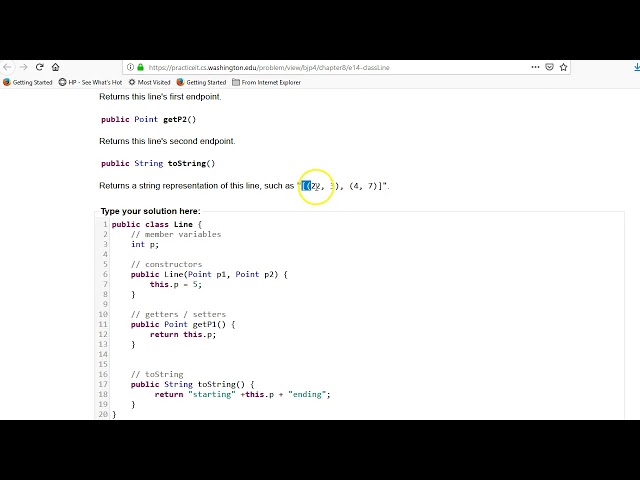The height and width of the screenshot is (480, 640).
Task: Reload the page with refresh icon
Action: coord(40,67)
